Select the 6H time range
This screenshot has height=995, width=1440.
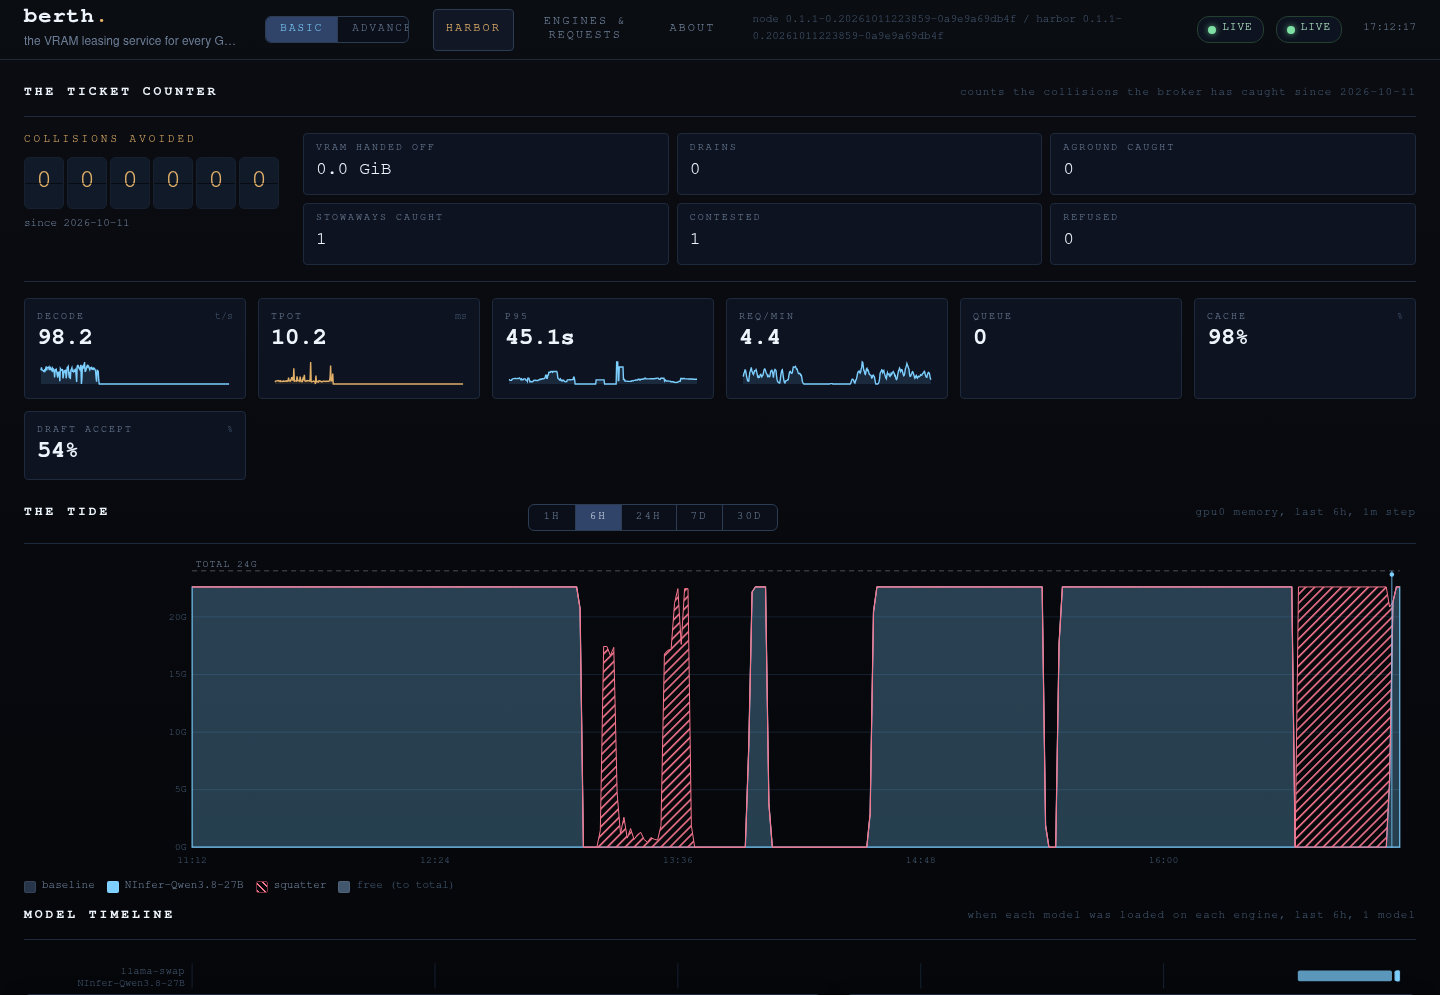(x=598, y=517)
